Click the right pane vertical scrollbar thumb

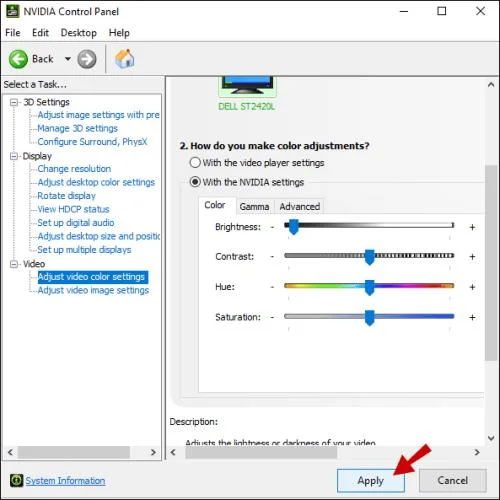click(491, 262)
